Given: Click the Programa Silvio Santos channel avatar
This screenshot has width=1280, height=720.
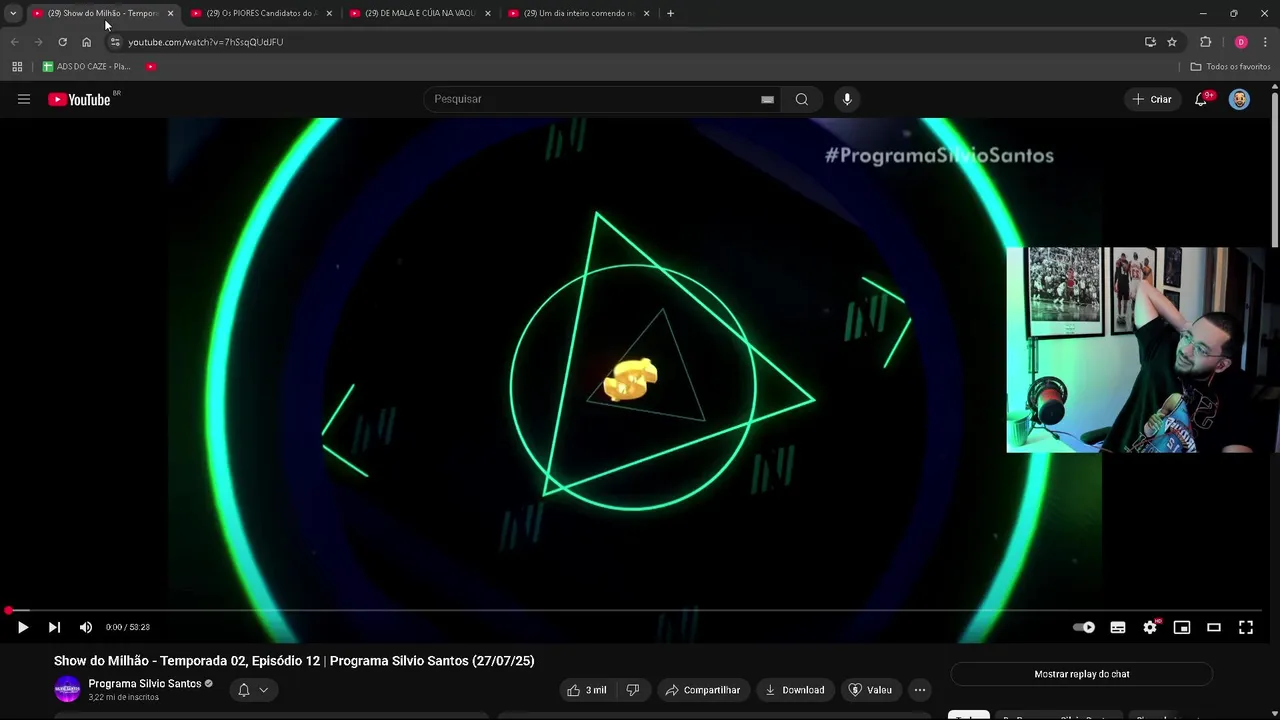Looking at the screenshot, I should tap(67, 689).
